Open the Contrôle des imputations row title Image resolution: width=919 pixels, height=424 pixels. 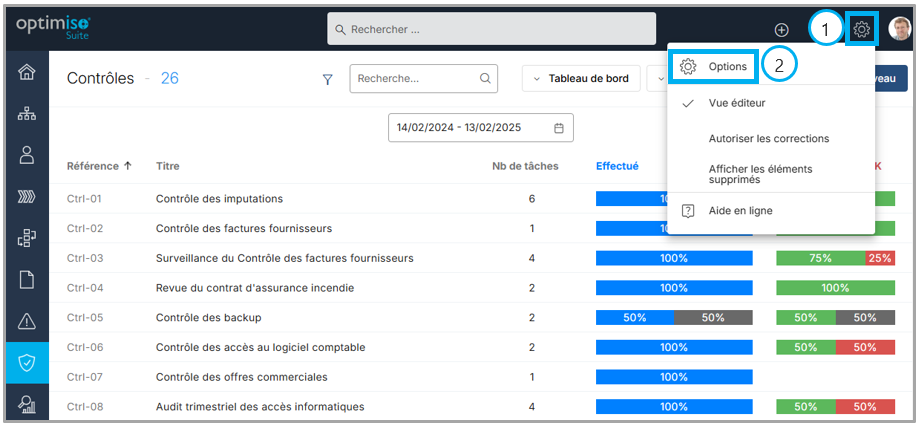[219, 199]
